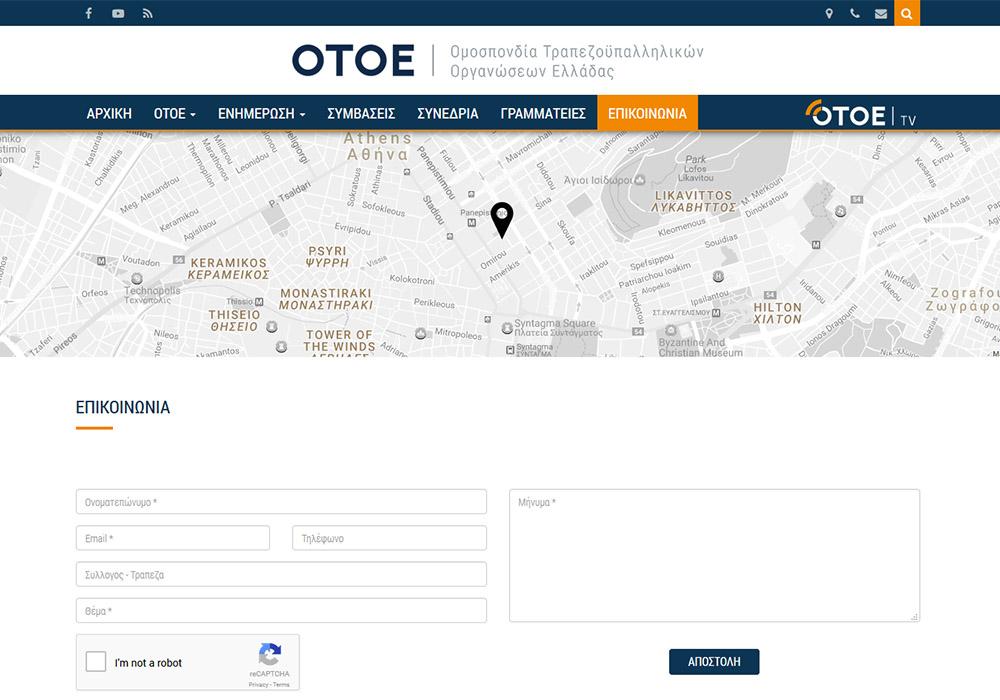
Task: Focus the Τηλέφωνο phone field
Action: coord(390,538)
